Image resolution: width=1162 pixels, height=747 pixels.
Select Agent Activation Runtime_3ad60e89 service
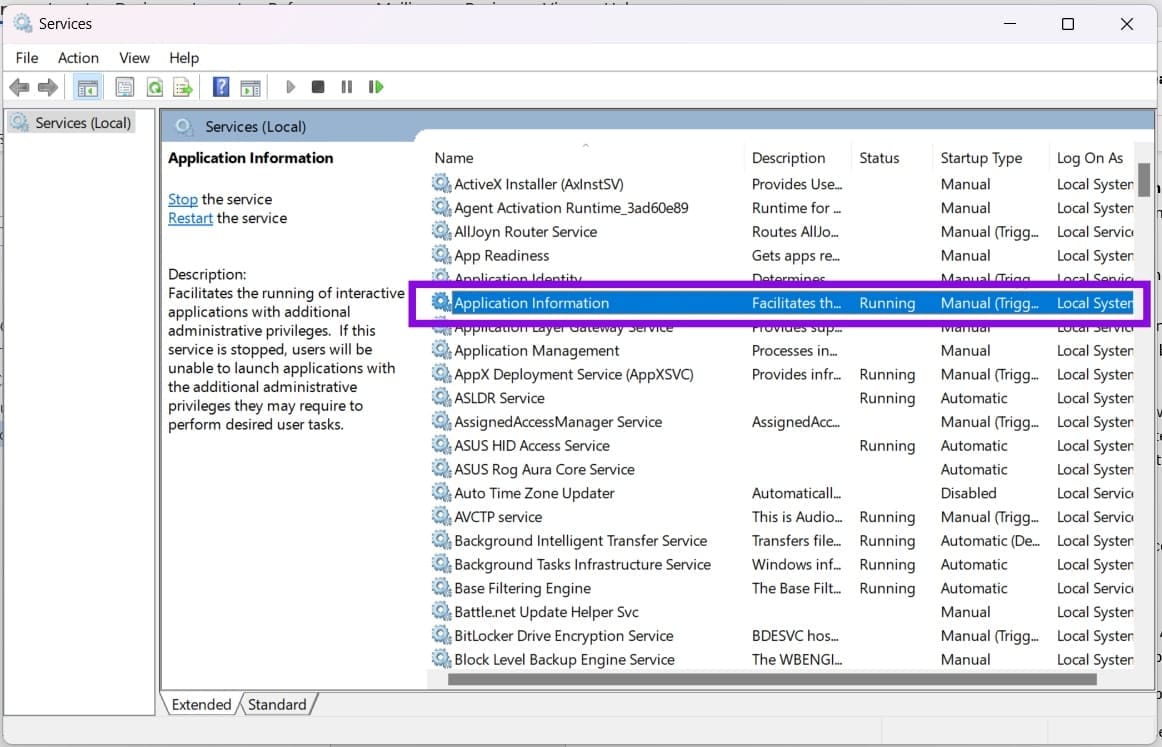pos(781,208)
